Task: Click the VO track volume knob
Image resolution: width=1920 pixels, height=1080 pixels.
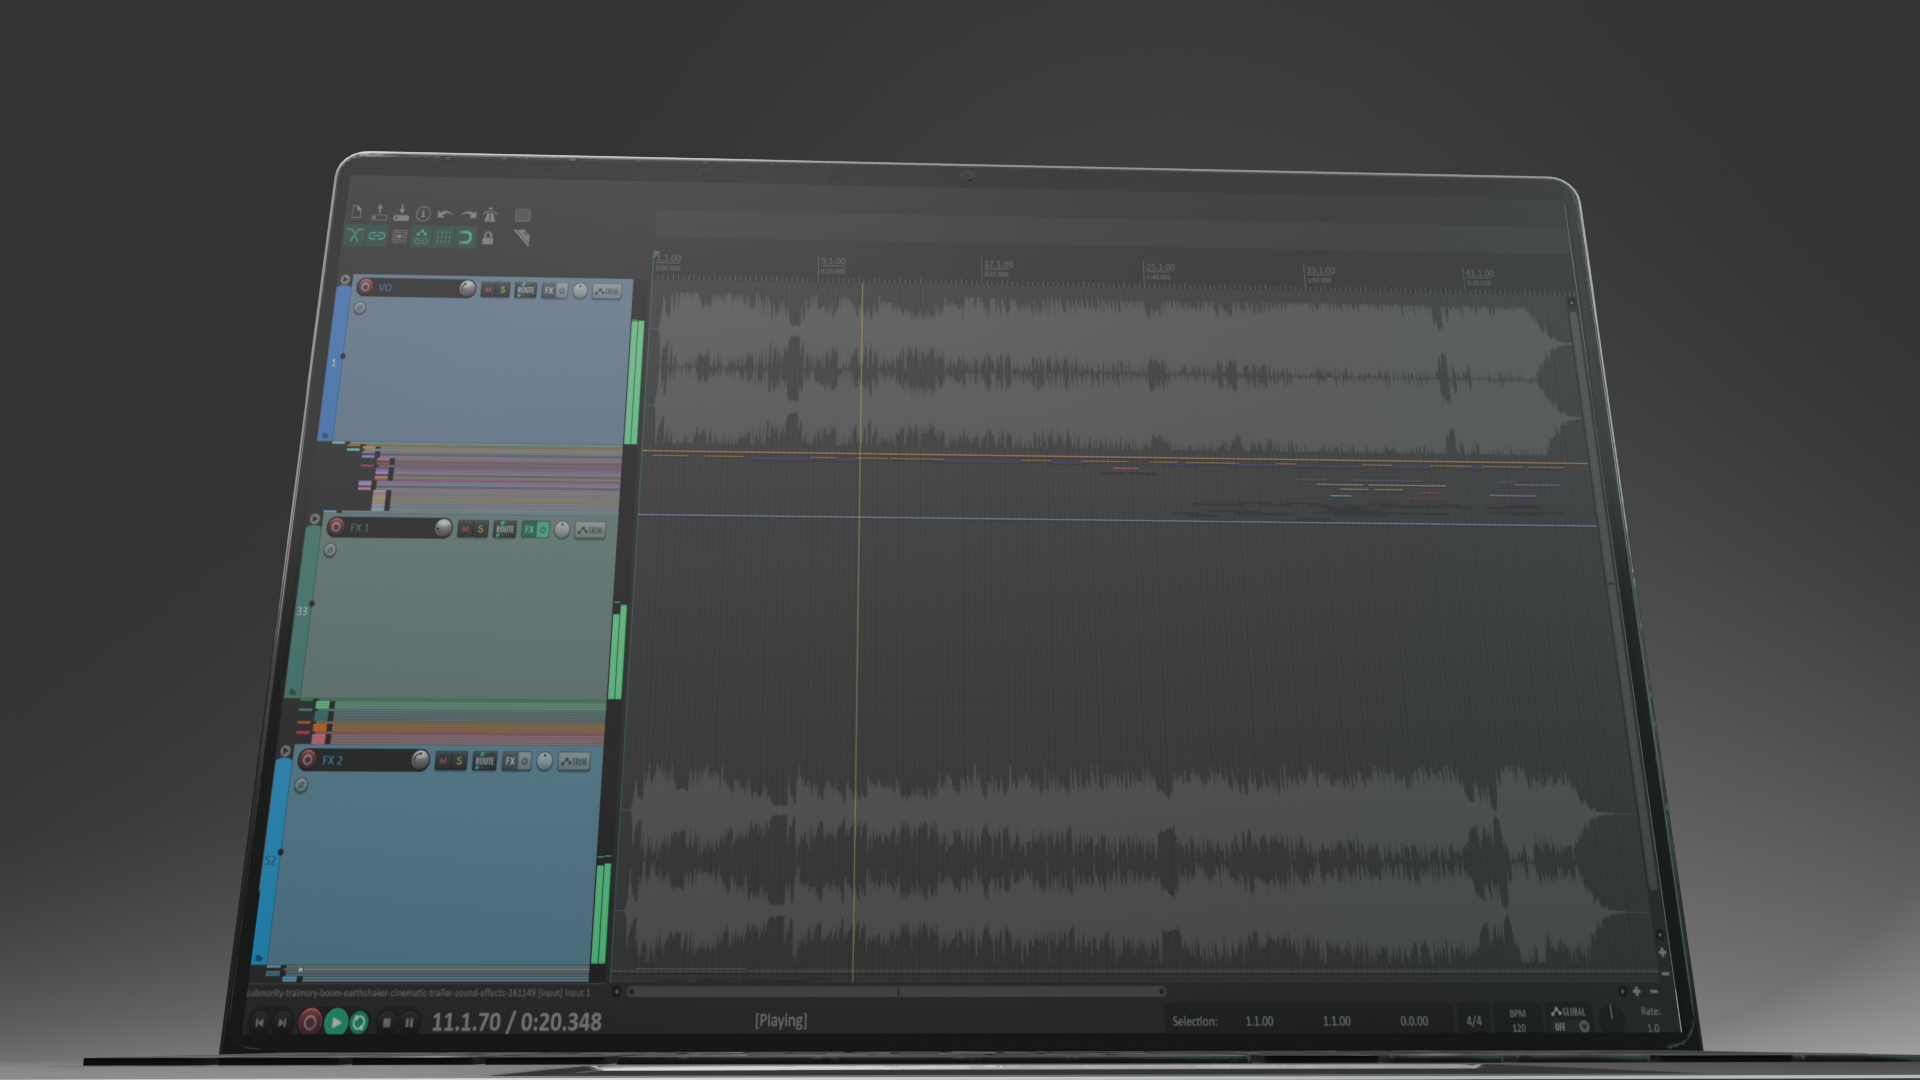Action: 467,288
